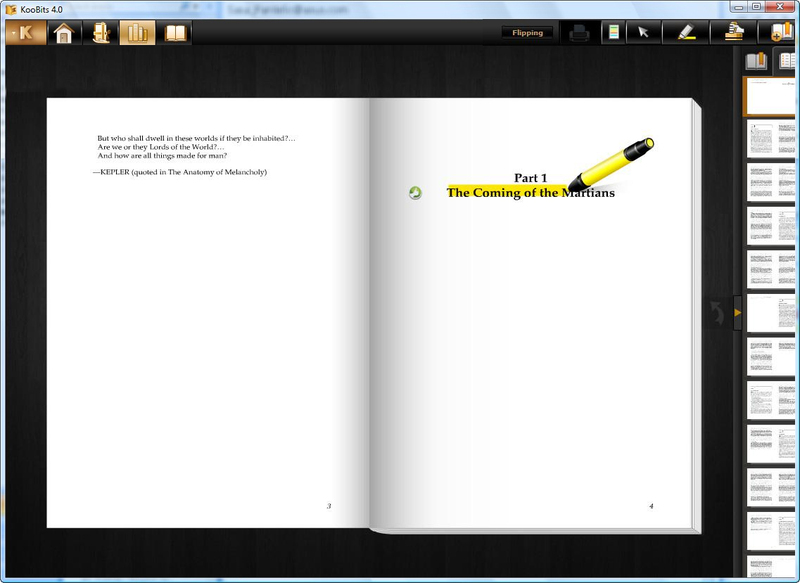Click the KEPLER quotation attribution line
800x583 pixels.
pyautogui.click(x=180, y=172)
